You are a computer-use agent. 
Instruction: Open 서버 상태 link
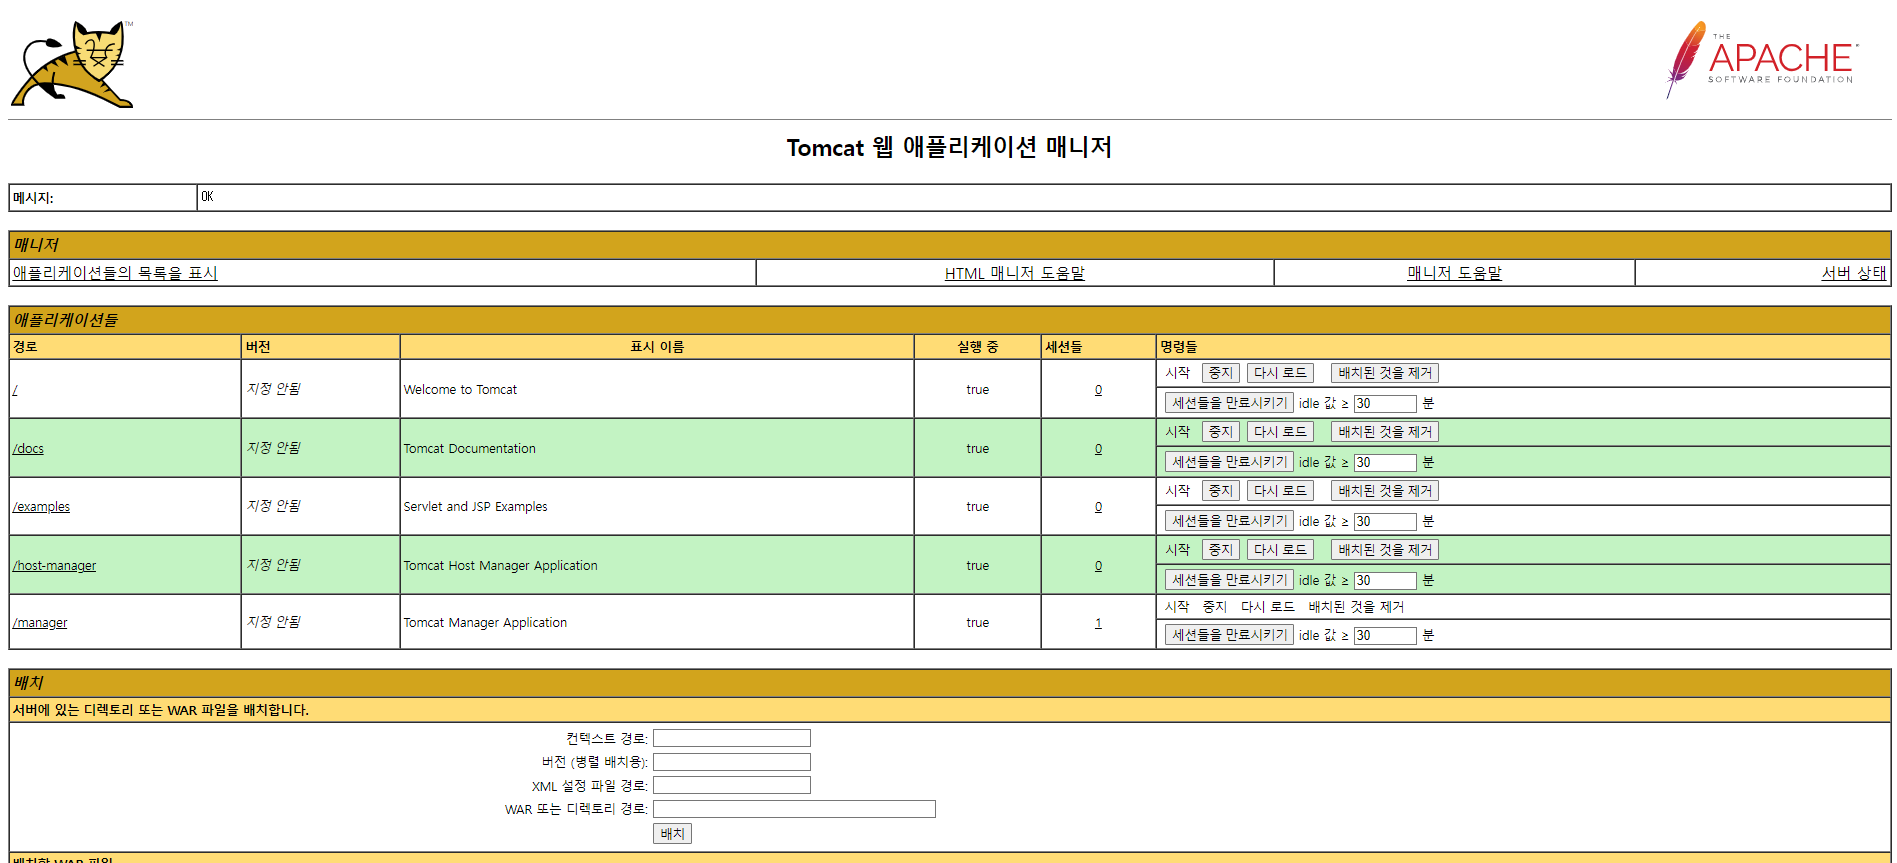tap(1854, 273)
